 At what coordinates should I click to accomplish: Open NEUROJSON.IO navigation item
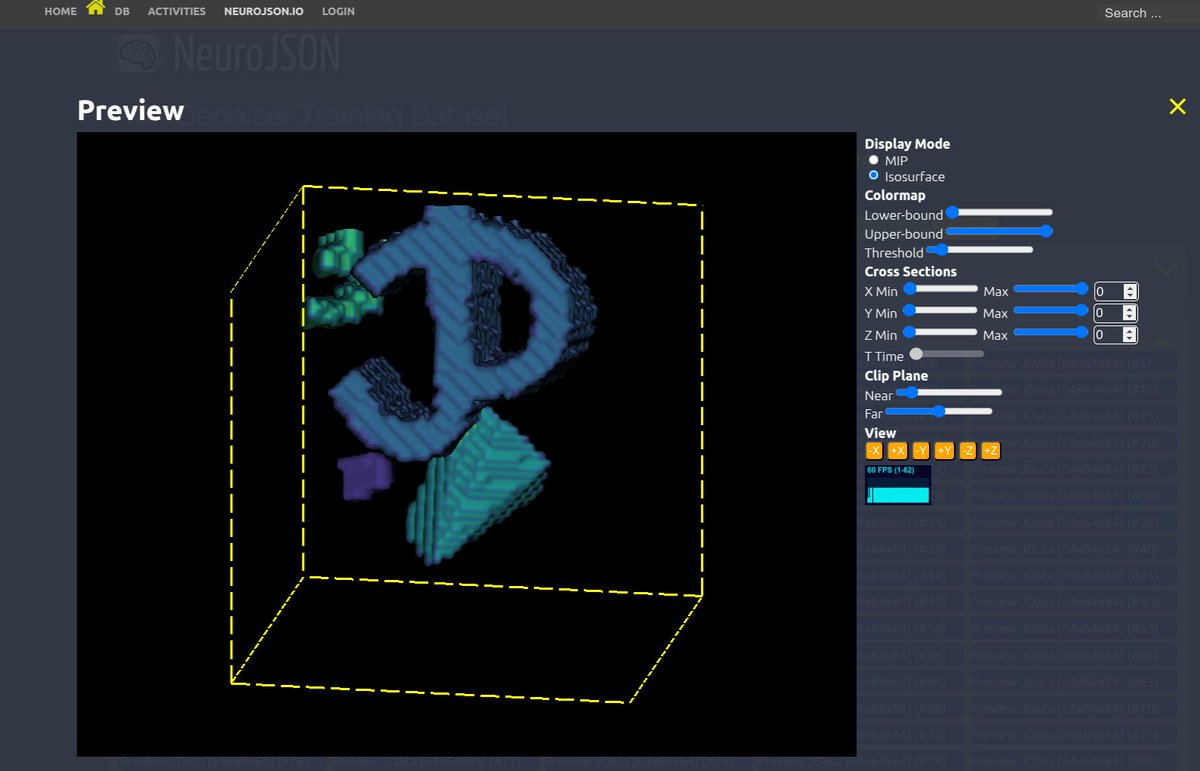point(264,12)
